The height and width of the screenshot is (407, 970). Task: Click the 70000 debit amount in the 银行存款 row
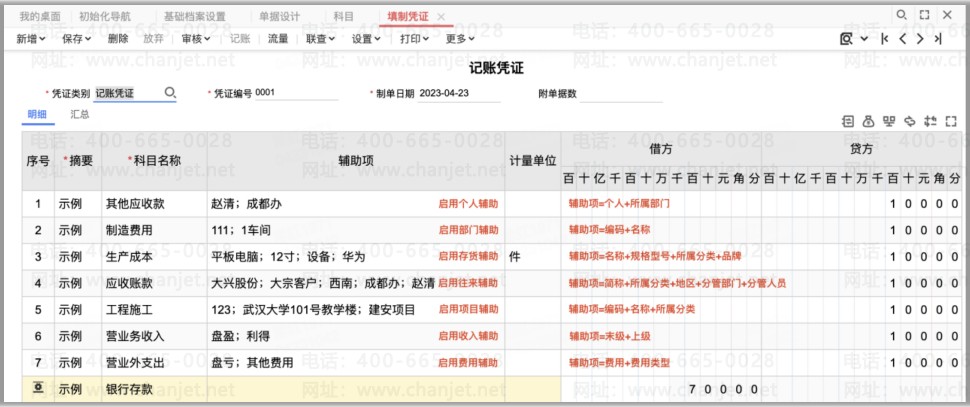723,390
